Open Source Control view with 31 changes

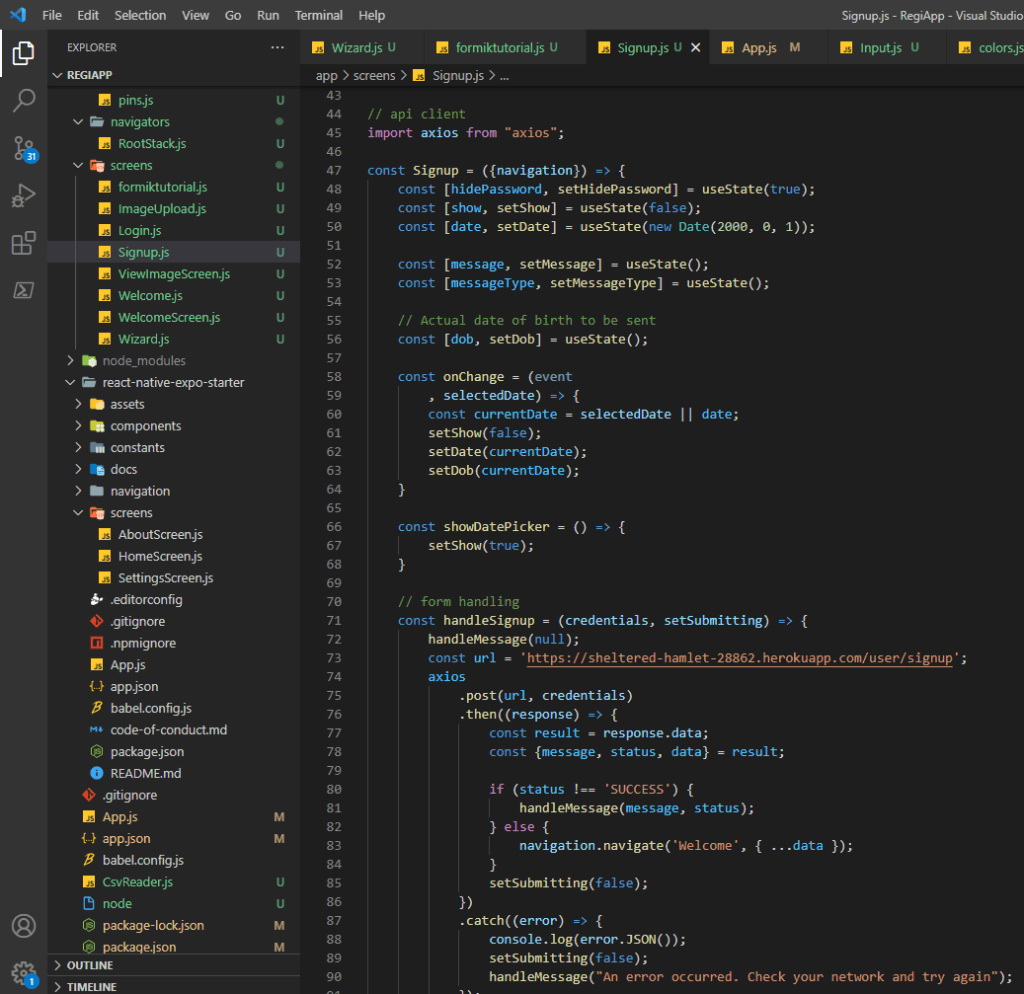[23, 148]
